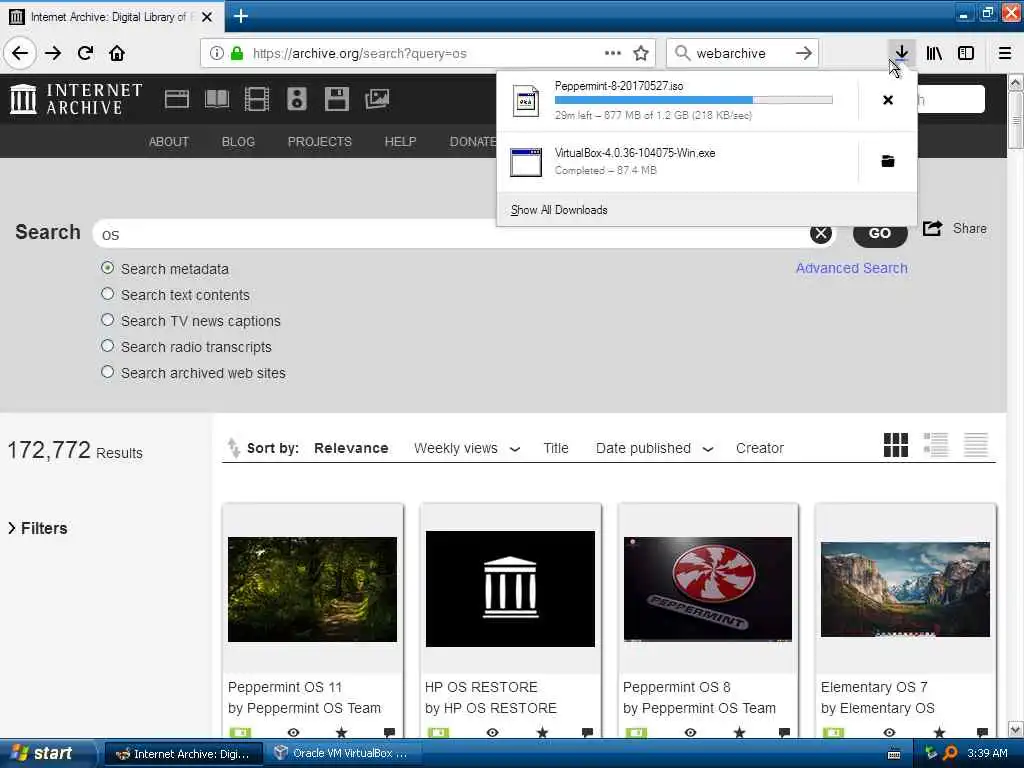Viewport: 1024px width, 768px height.
Task: Open the Video film icon
Action: (x=257, y=99)
